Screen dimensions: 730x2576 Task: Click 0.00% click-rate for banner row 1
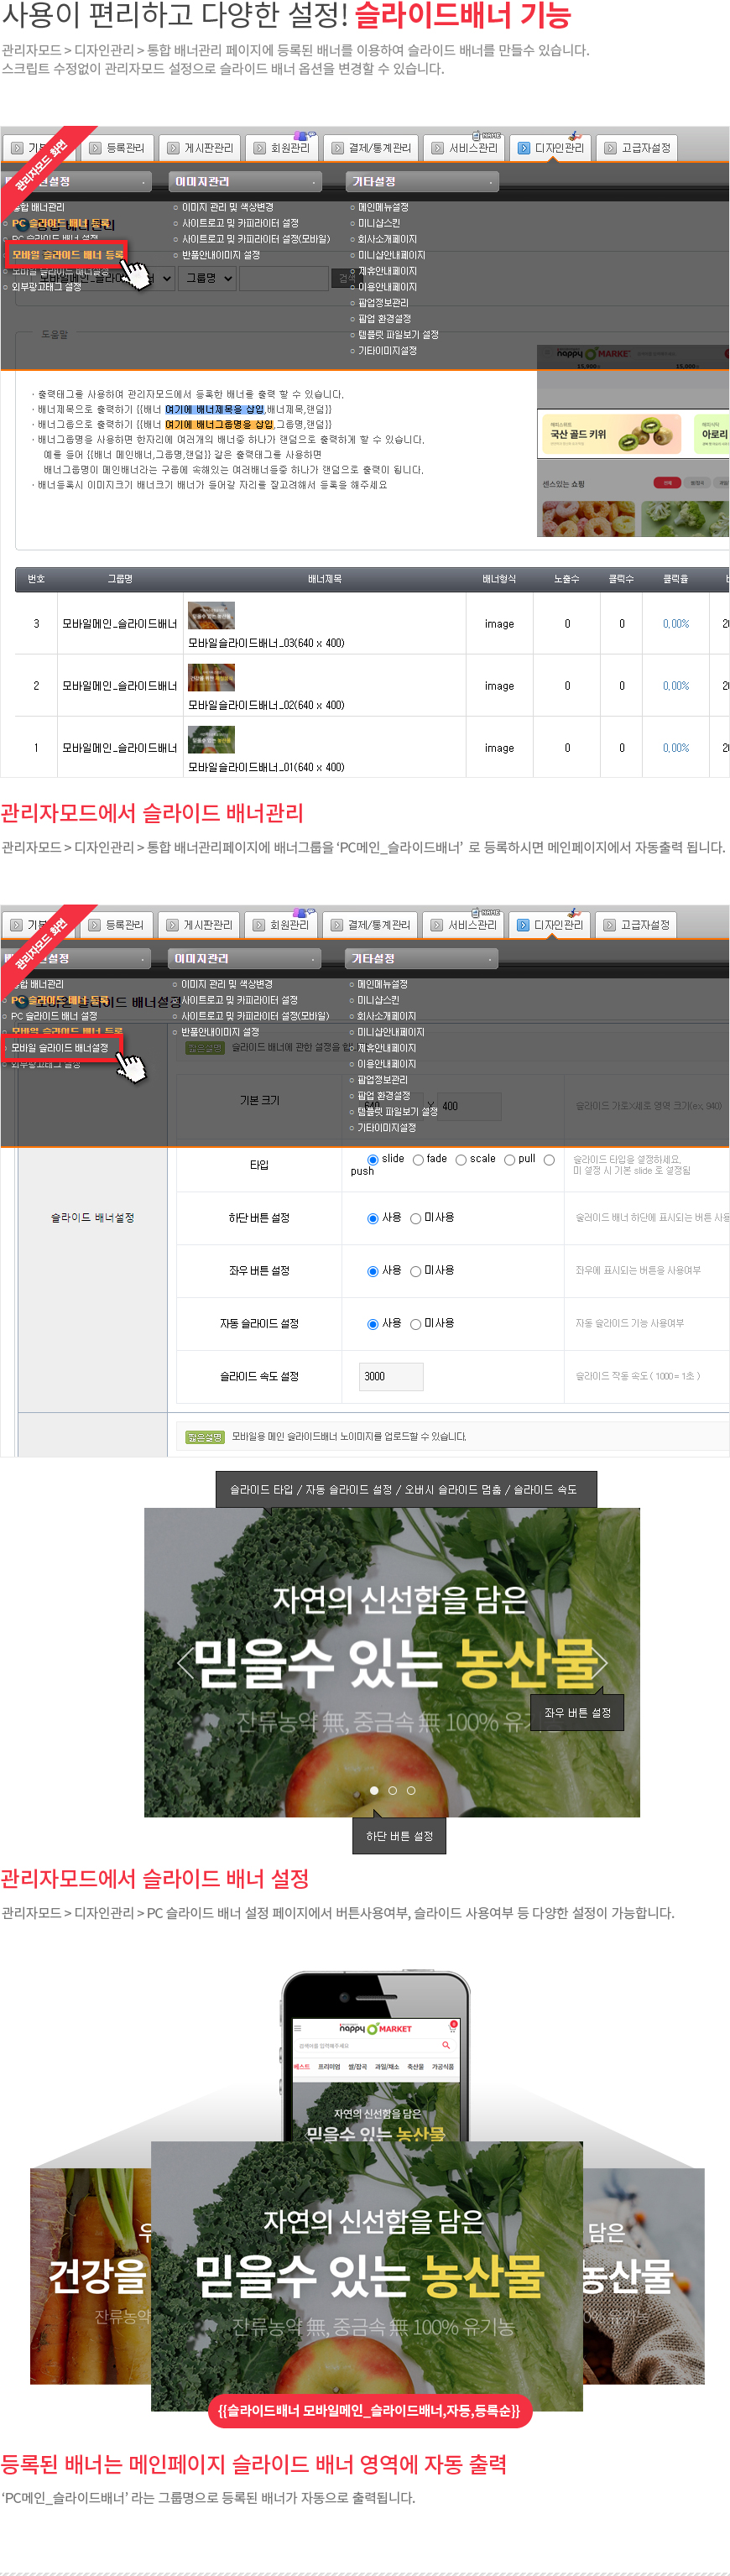pos(676,748)
